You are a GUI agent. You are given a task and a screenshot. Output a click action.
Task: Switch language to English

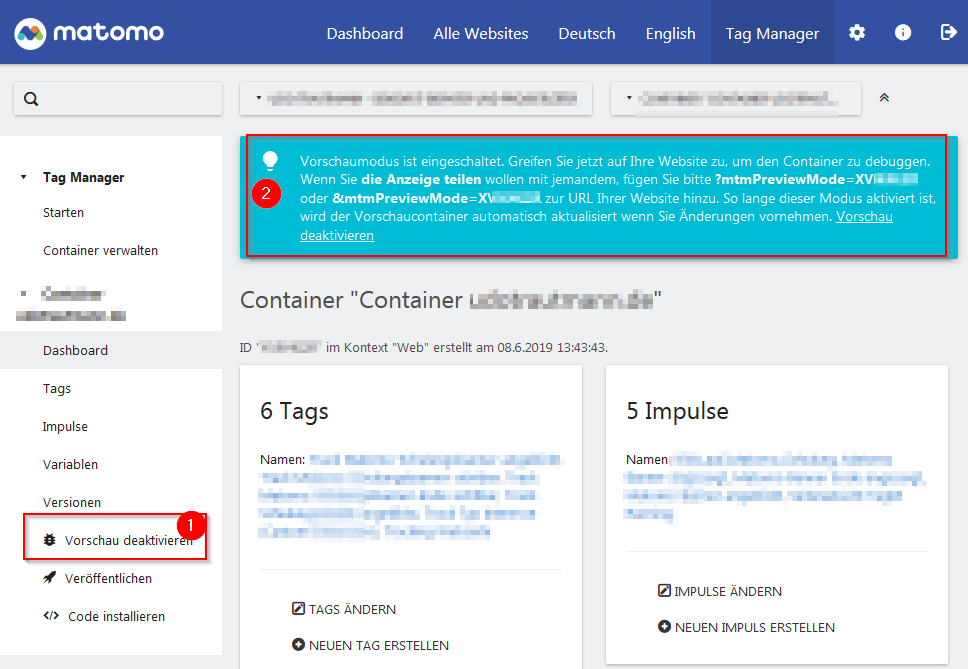coord(670,33)
